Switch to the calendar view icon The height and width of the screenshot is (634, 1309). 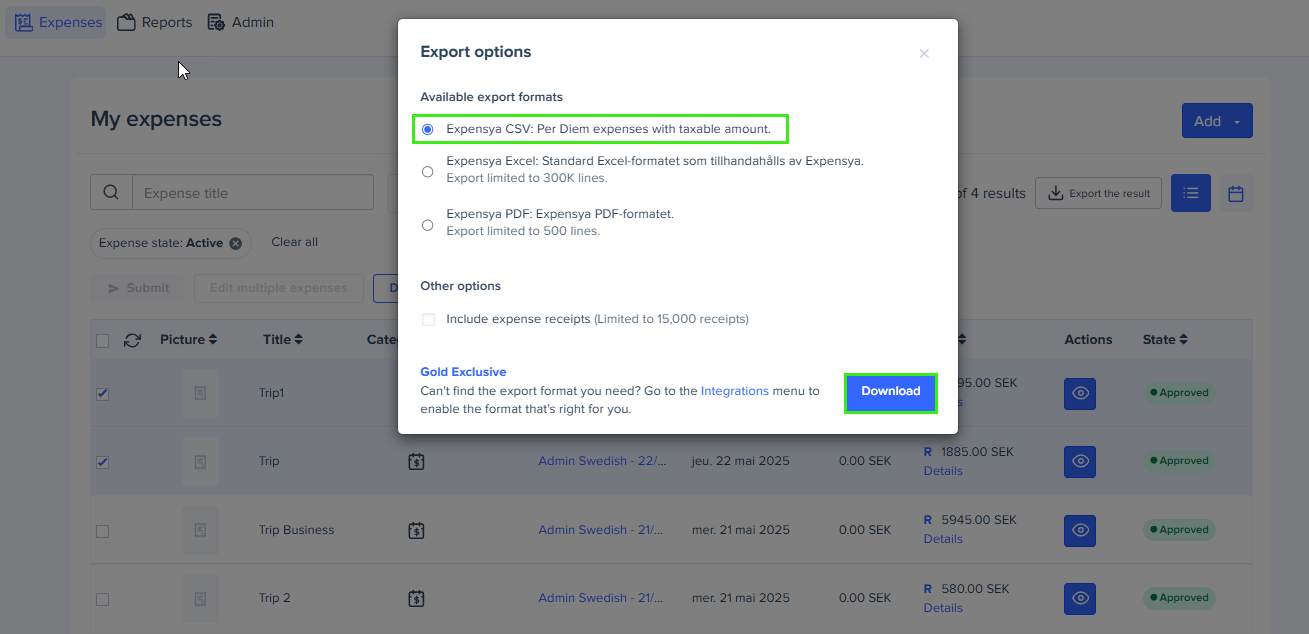pos(1236,193)
